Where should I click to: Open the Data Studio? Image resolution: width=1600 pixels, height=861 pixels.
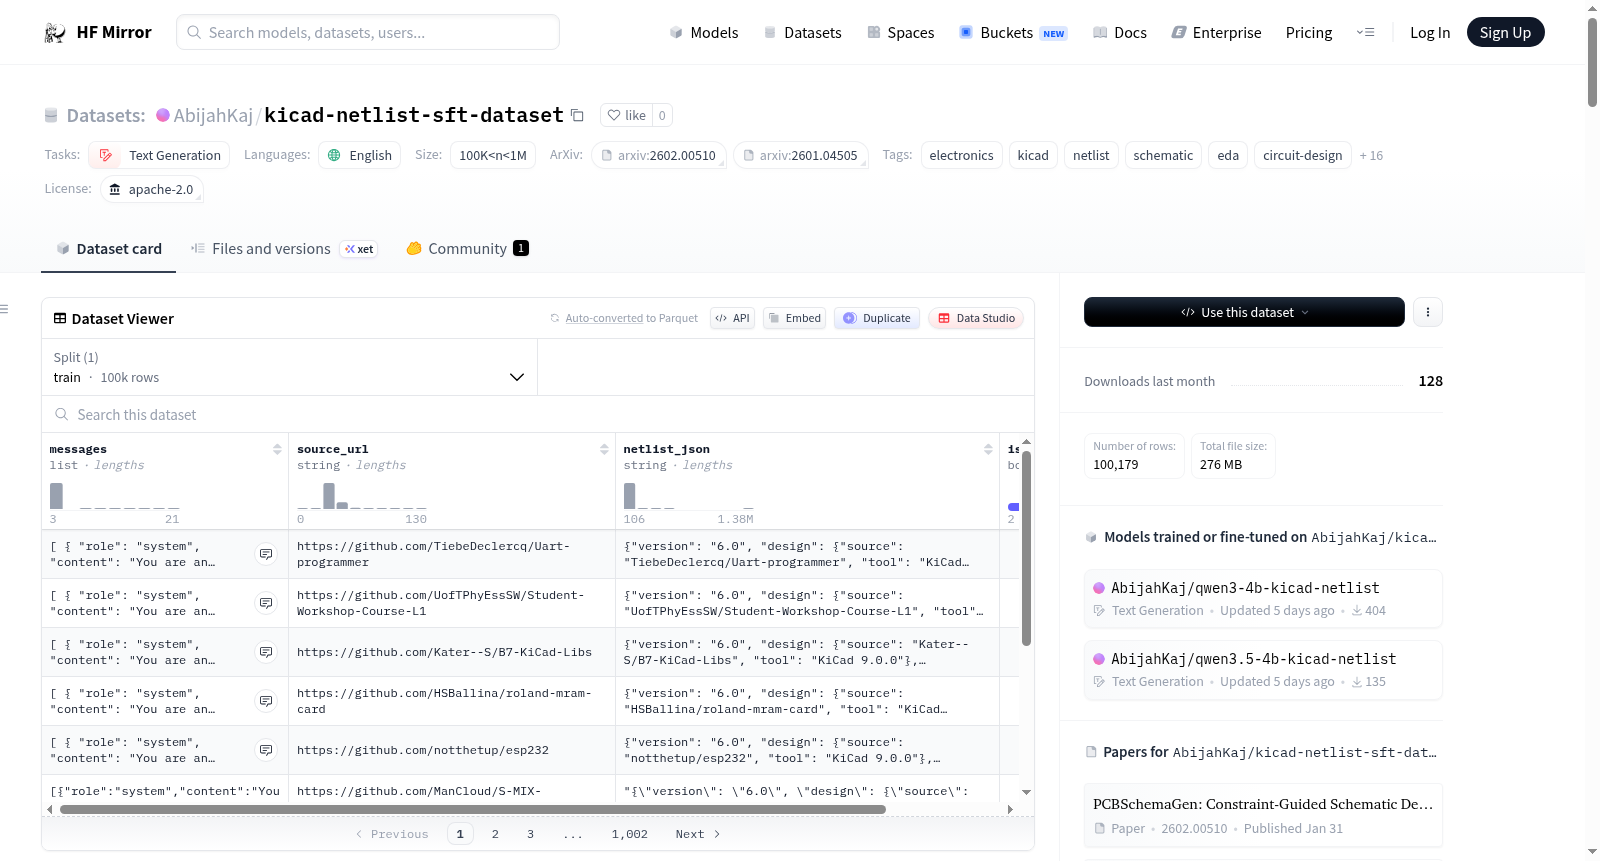(976, 318)
